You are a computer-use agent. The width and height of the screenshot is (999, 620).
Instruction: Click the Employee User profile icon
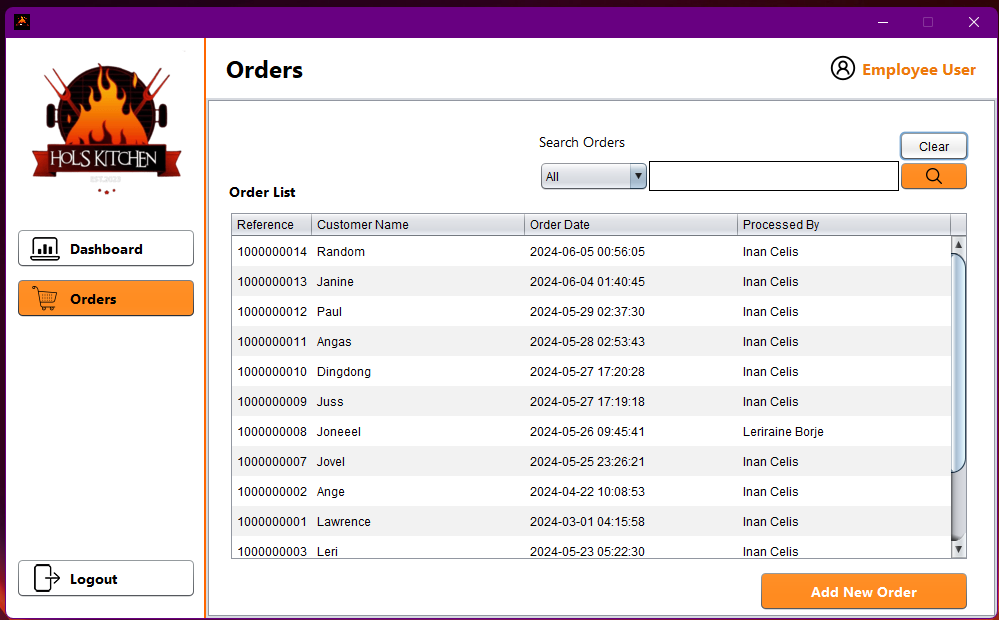coord(843,68)
